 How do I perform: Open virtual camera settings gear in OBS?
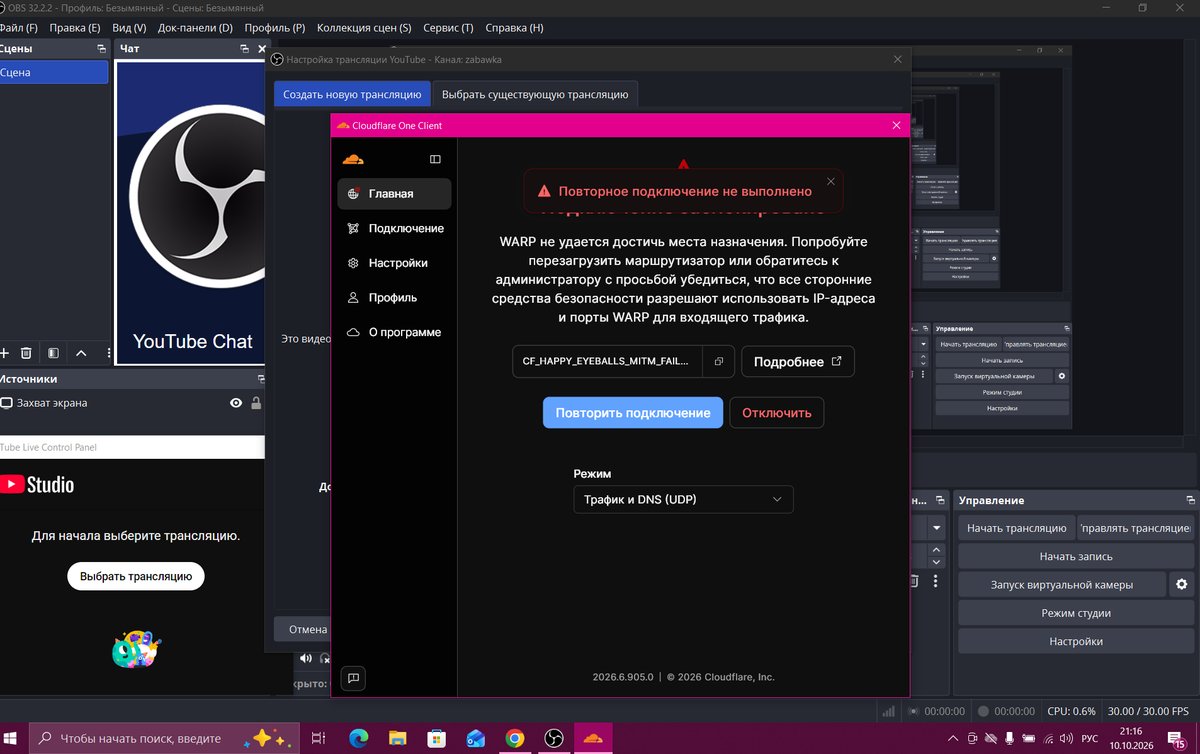(x=1182, y=584)
